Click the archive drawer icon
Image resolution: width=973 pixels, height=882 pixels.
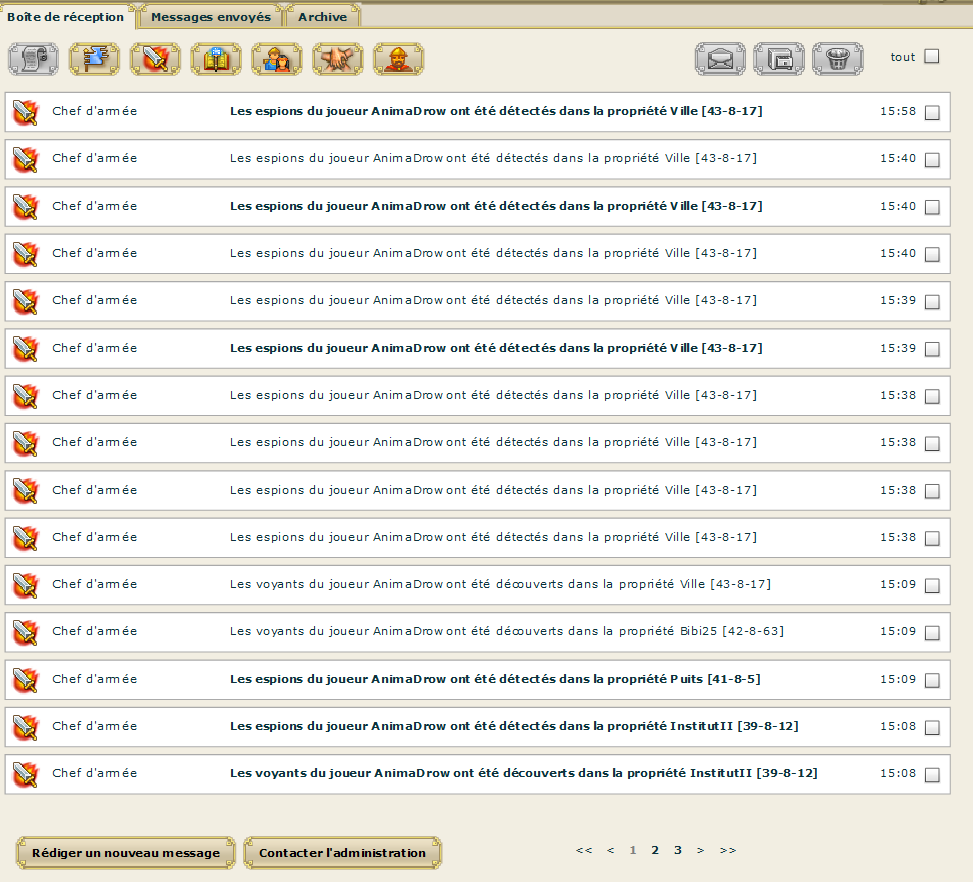coord(779,59)
